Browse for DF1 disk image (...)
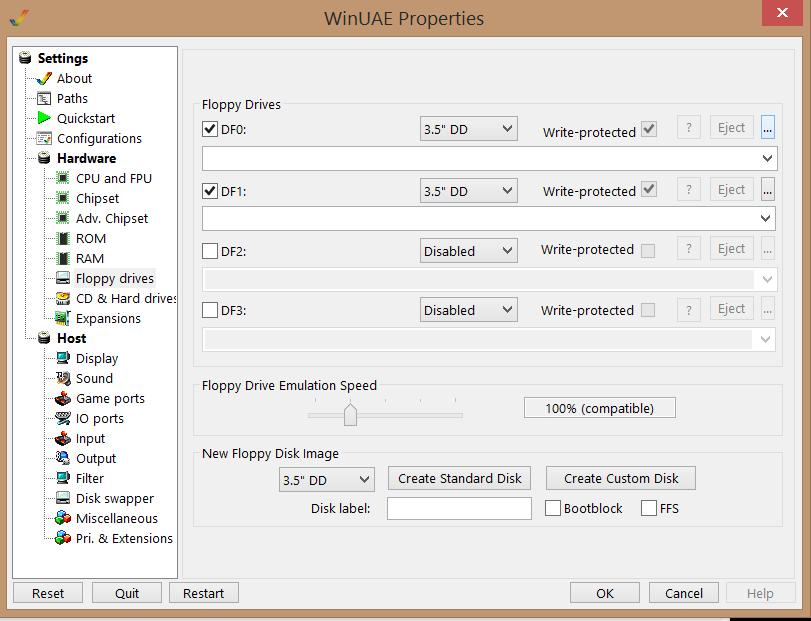This screenshot has width=811, height=621. click(768, 189)
